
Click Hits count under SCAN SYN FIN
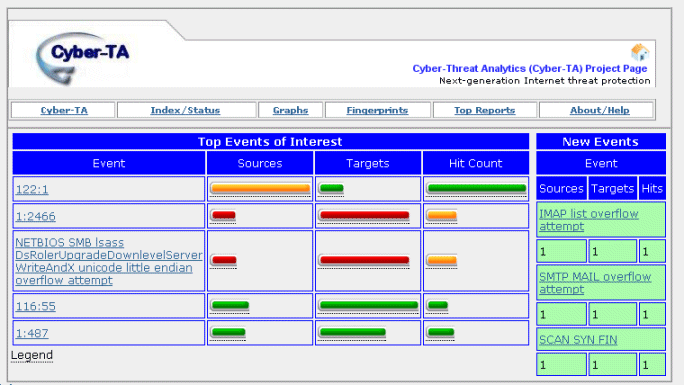pos(652,364)
